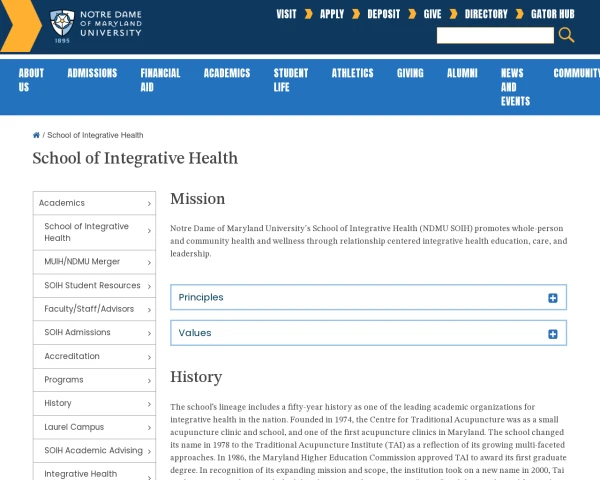This screenshot has height=480, width=600.
Task: Click the History section heading
Action: coord(196,377)
